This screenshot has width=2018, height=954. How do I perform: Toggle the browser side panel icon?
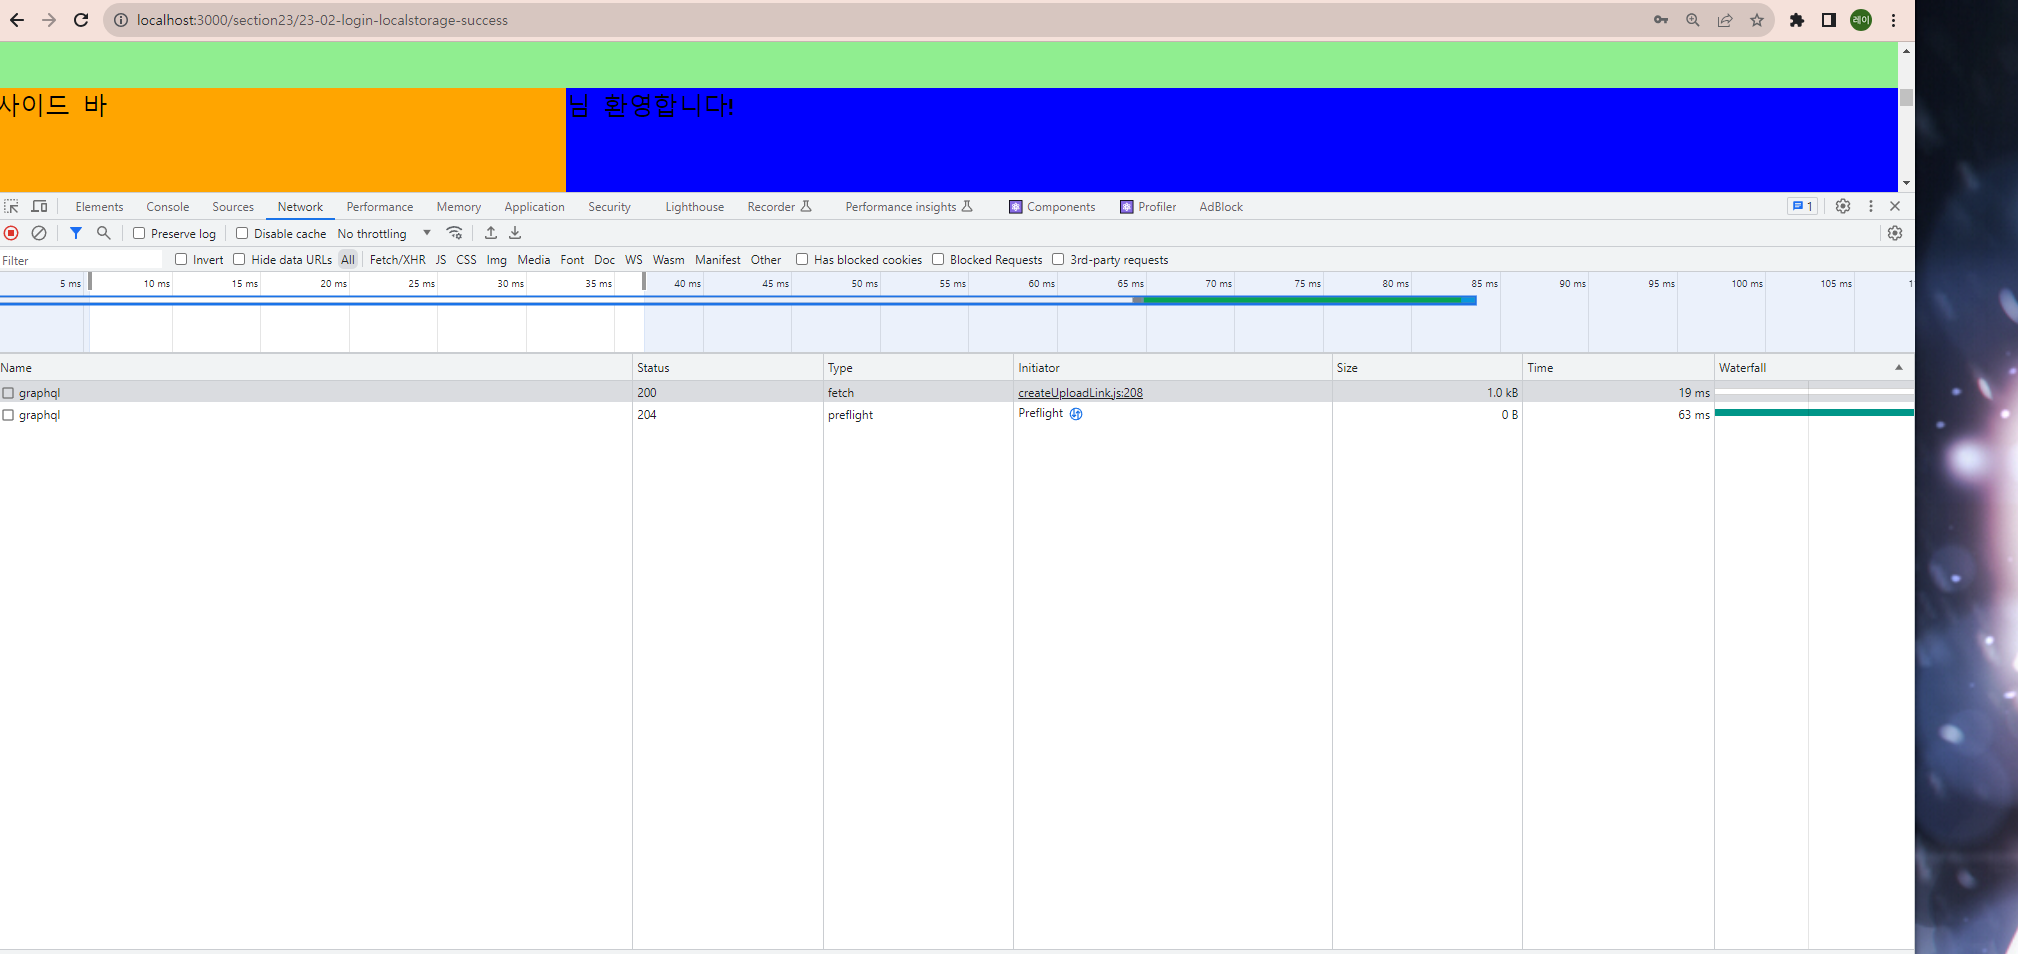[x=1829, y=20]
